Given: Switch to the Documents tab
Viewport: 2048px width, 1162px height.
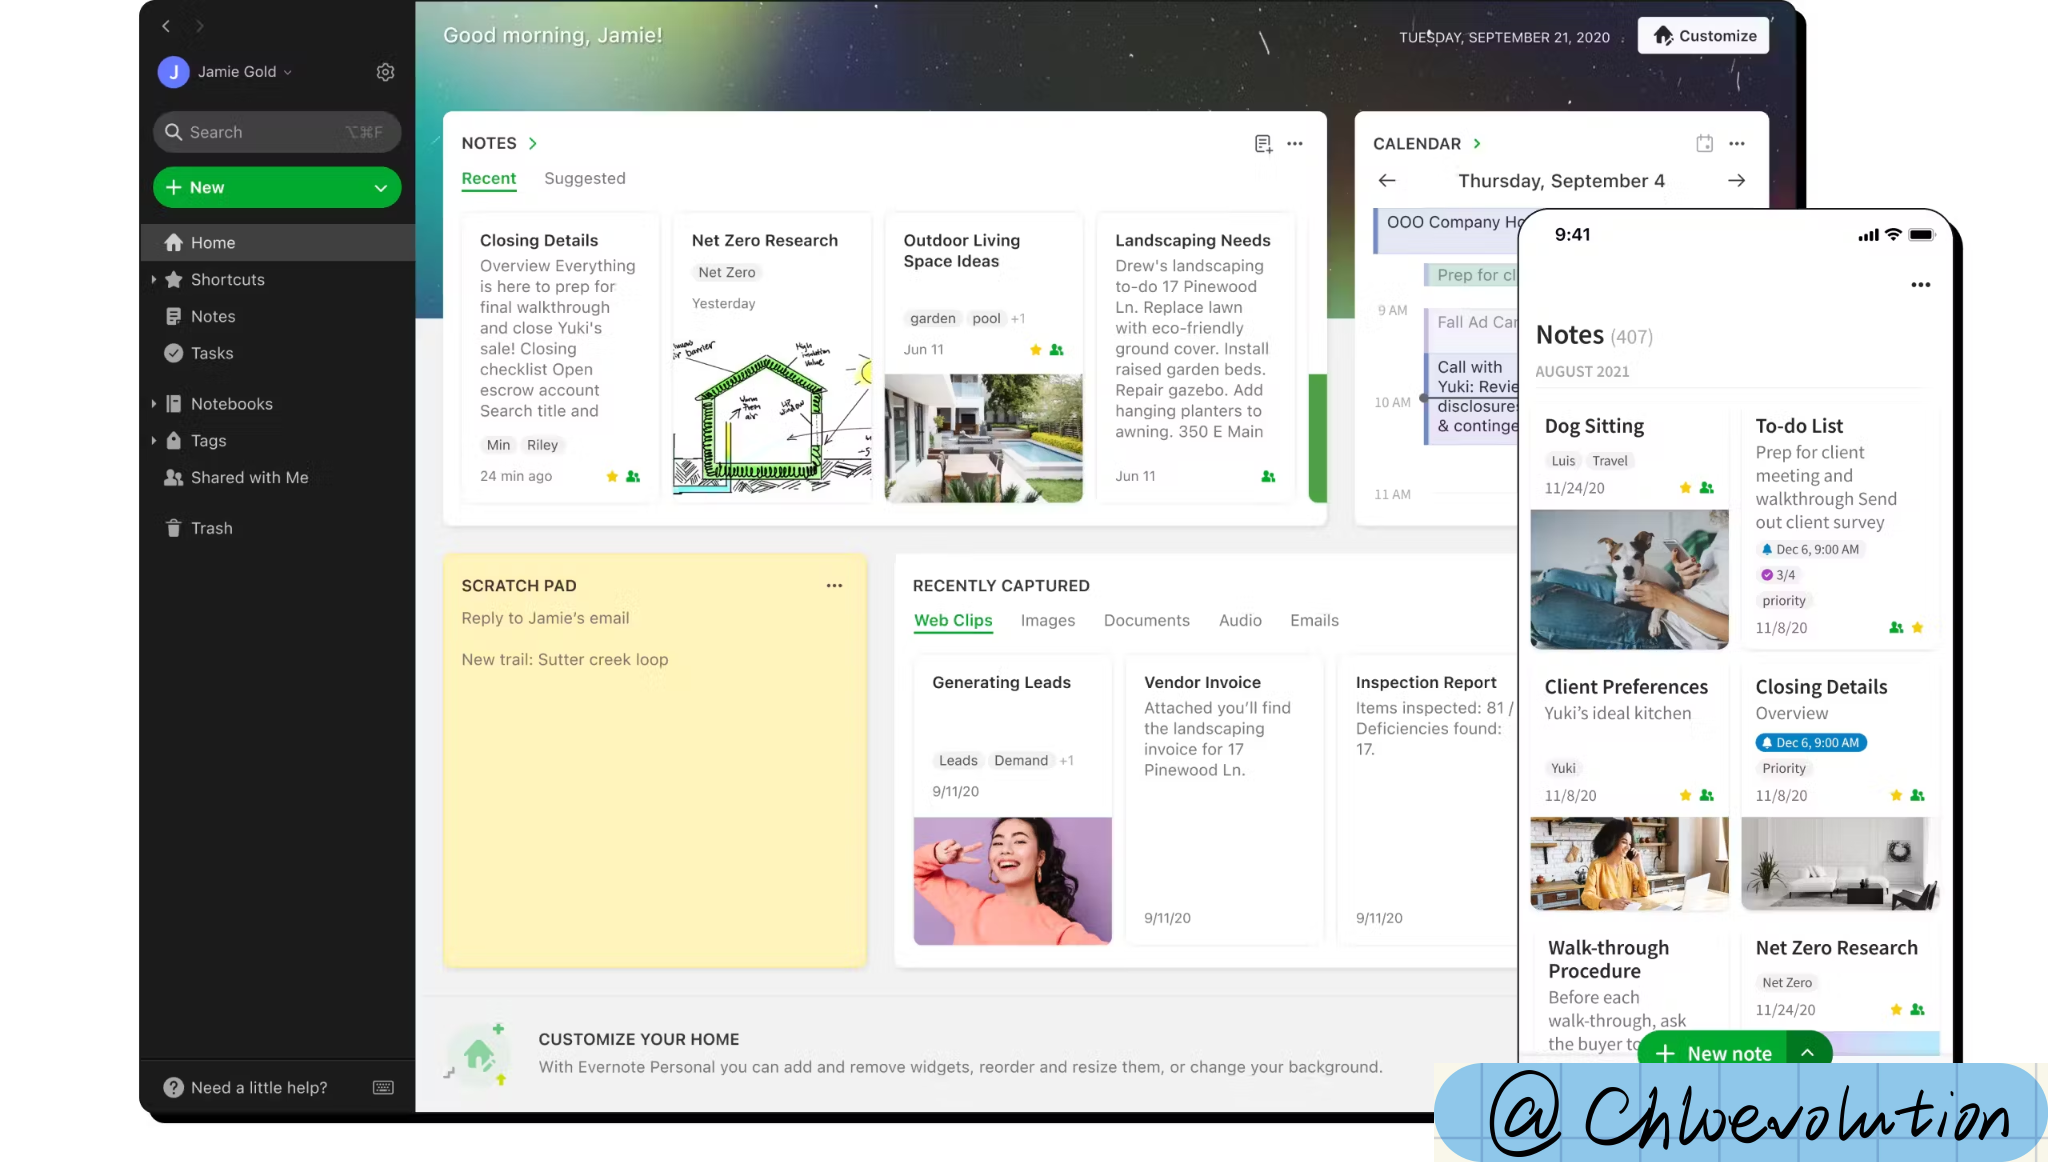Looking at the screenshot, I should pyautogui.click(x=1147, y=621).
